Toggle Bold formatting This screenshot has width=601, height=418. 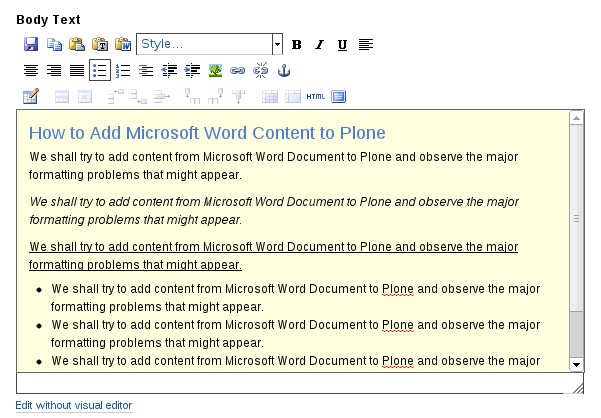click(x=296, y=44)
